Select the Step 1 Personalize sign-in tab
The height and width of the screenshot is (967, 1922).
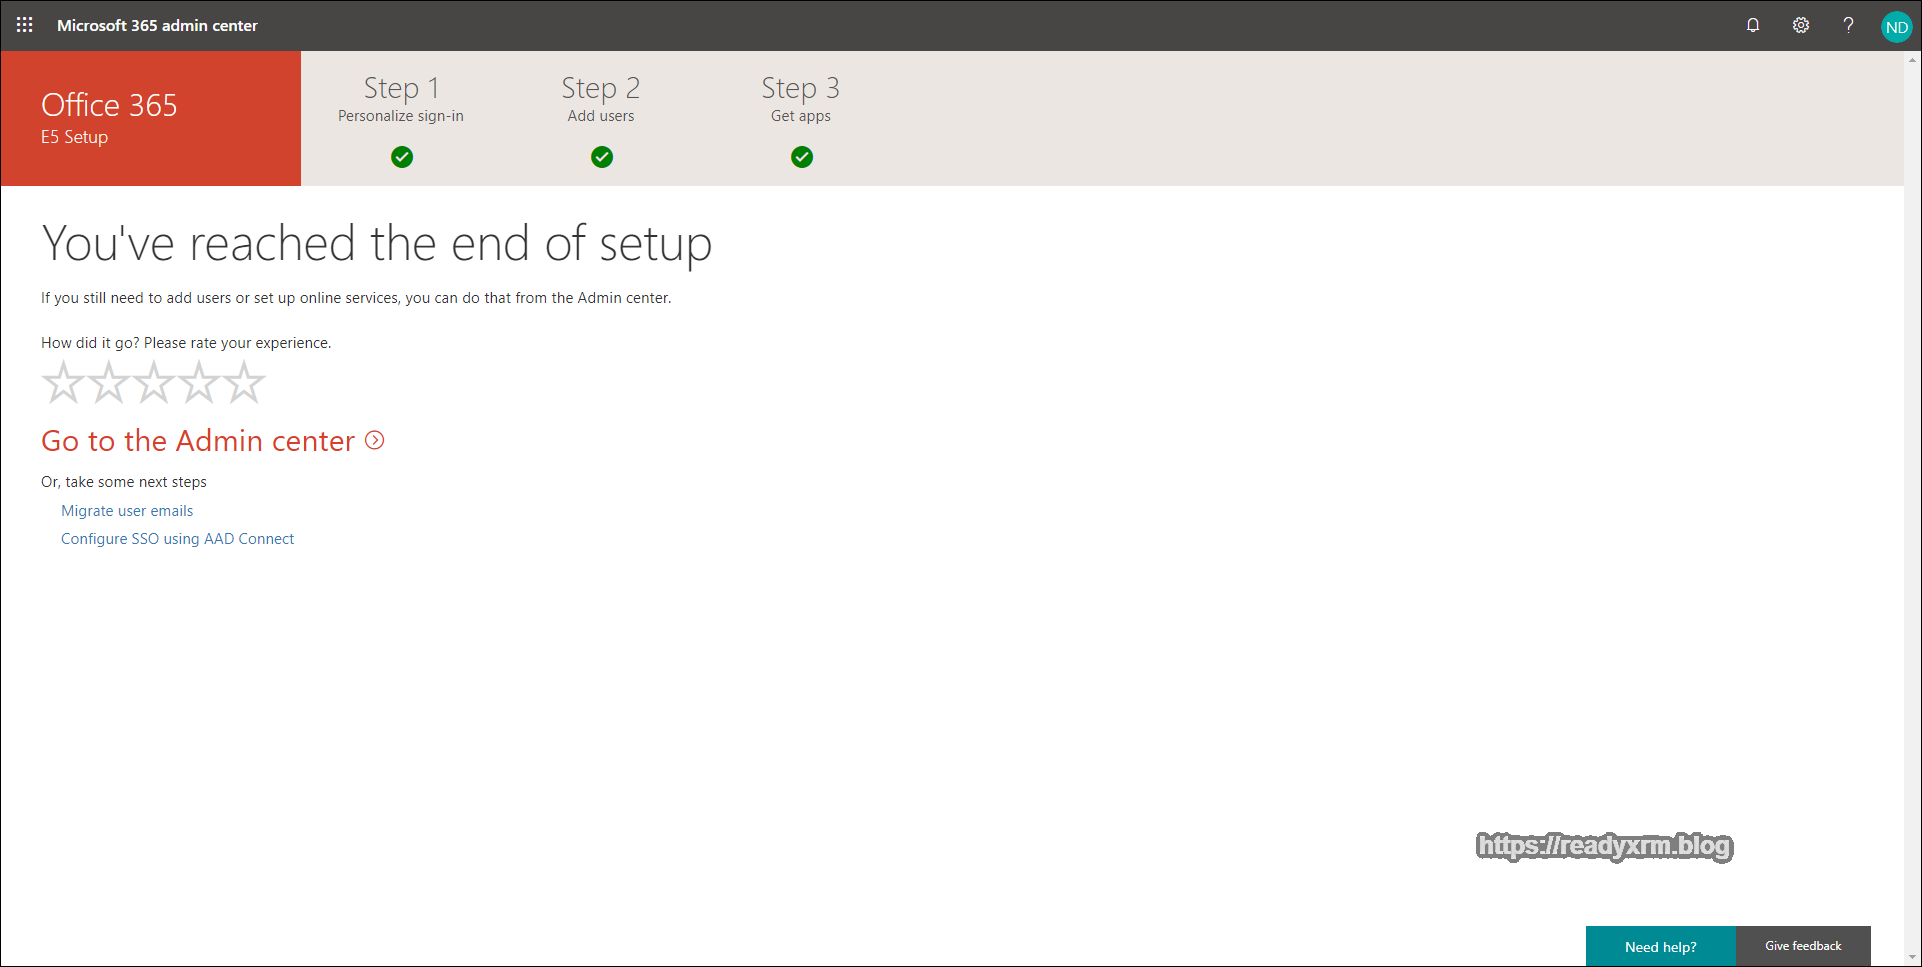click(x=401, y=99)
